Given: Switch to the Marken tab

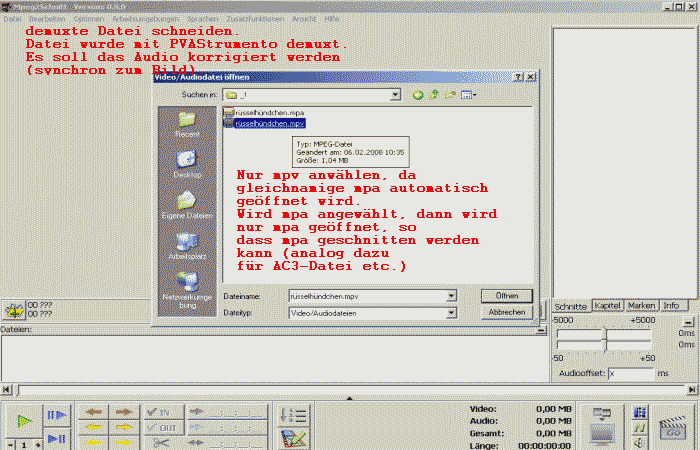Looking at the screenshot, I should (641, 305).
